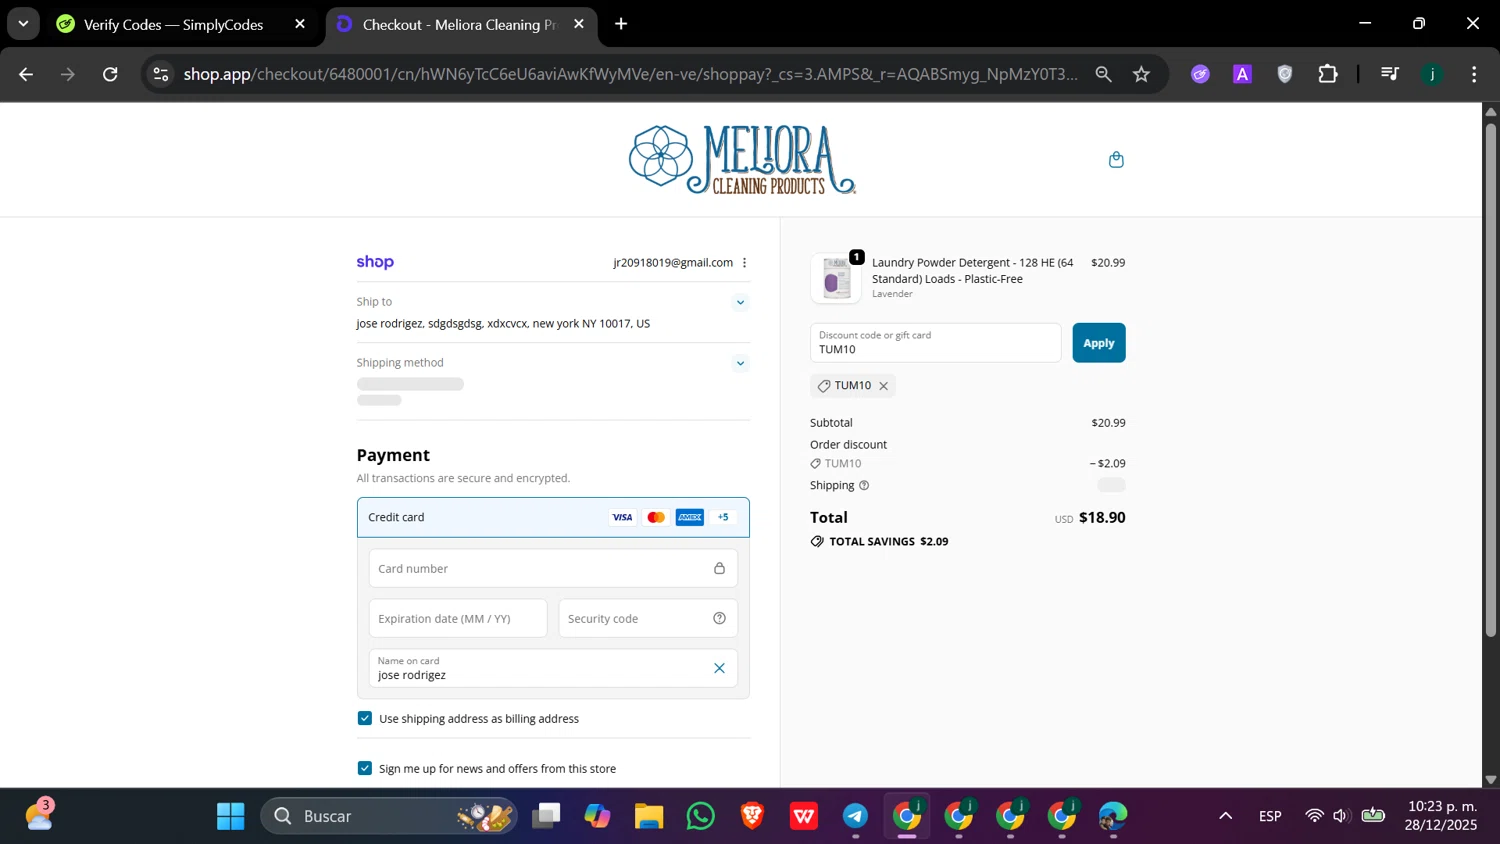Viewport: 1500px width, 844px height.
Task: Expand the Ship to section
Action: point(740,302)
